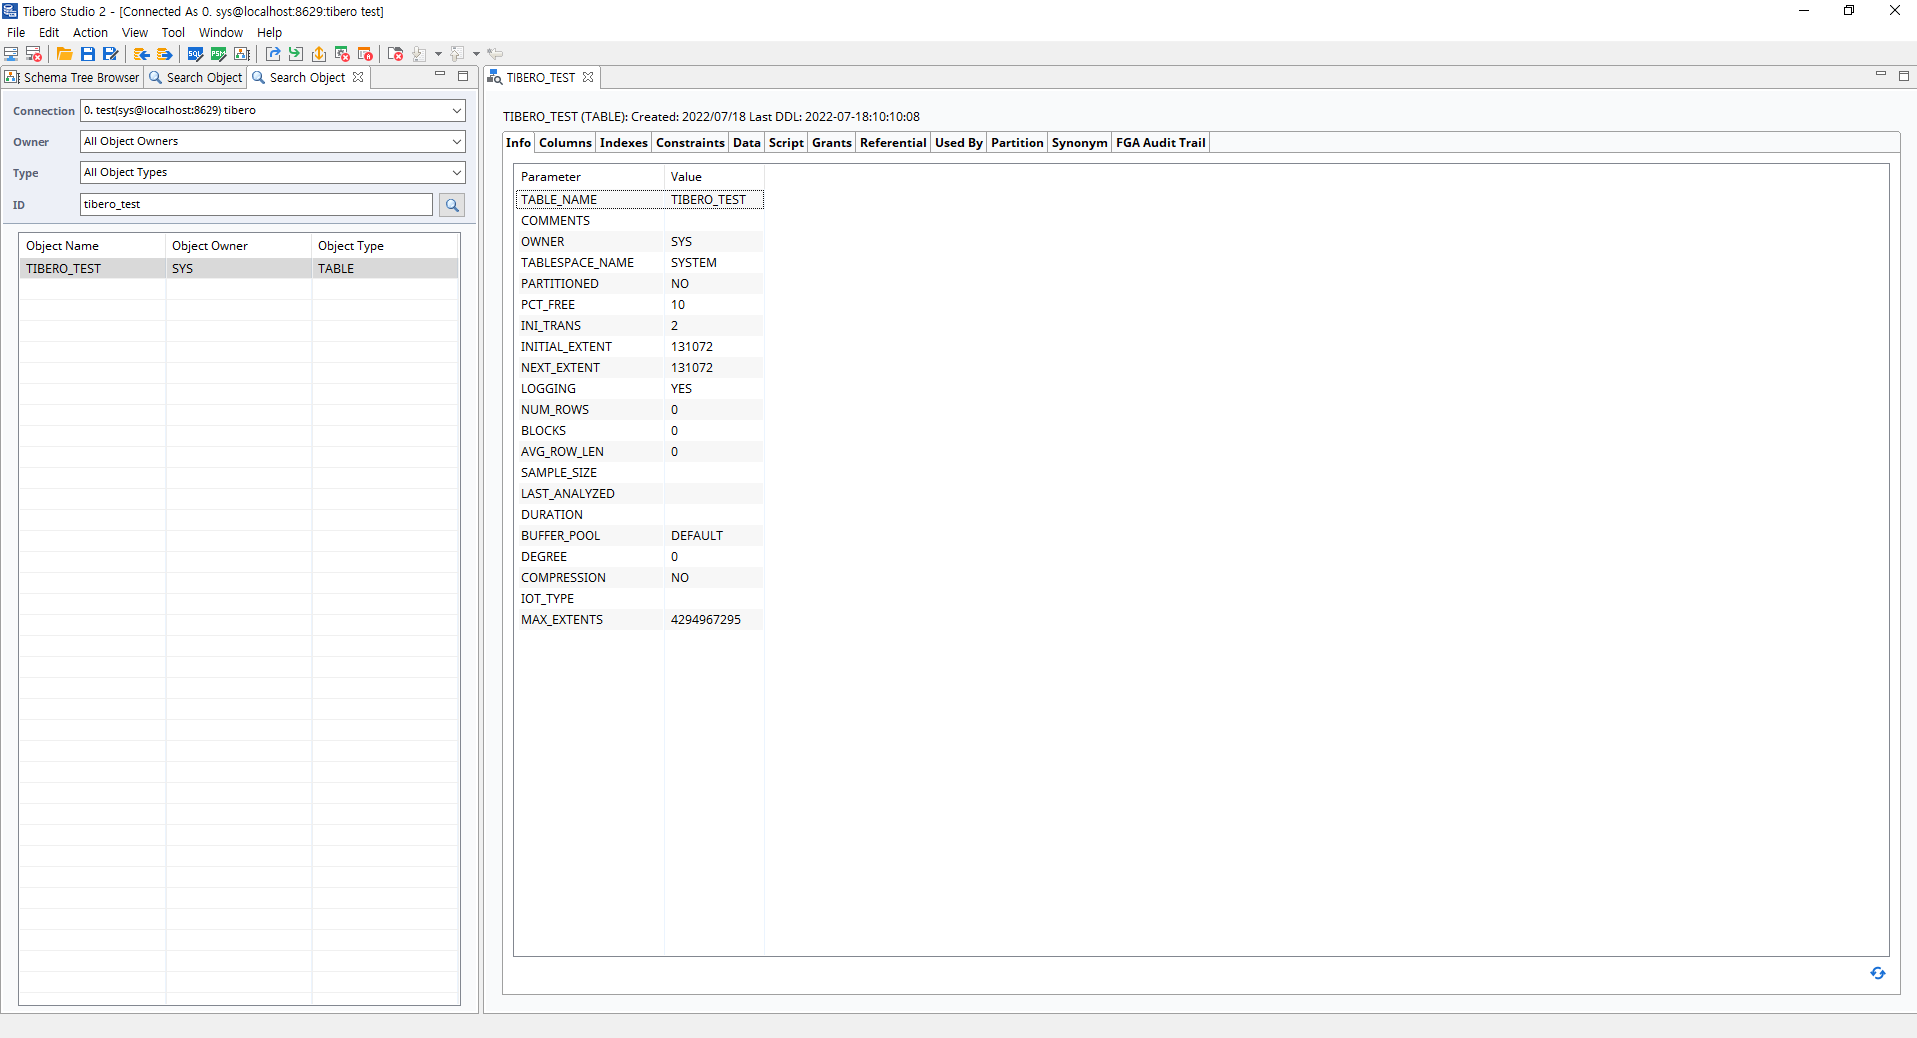Minimize the TIBERO_TEST editor area

1880,75
